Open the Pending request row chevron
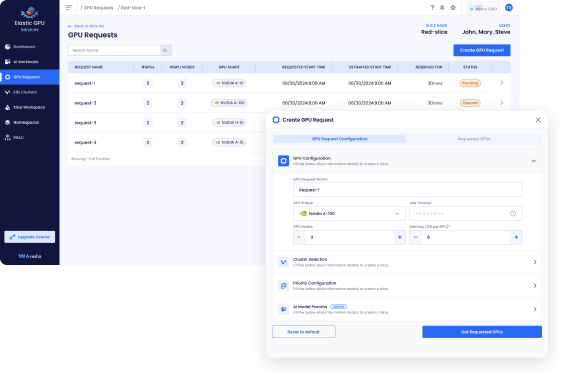Viewport: 567px width, 381px height. (x=502, y=83)
